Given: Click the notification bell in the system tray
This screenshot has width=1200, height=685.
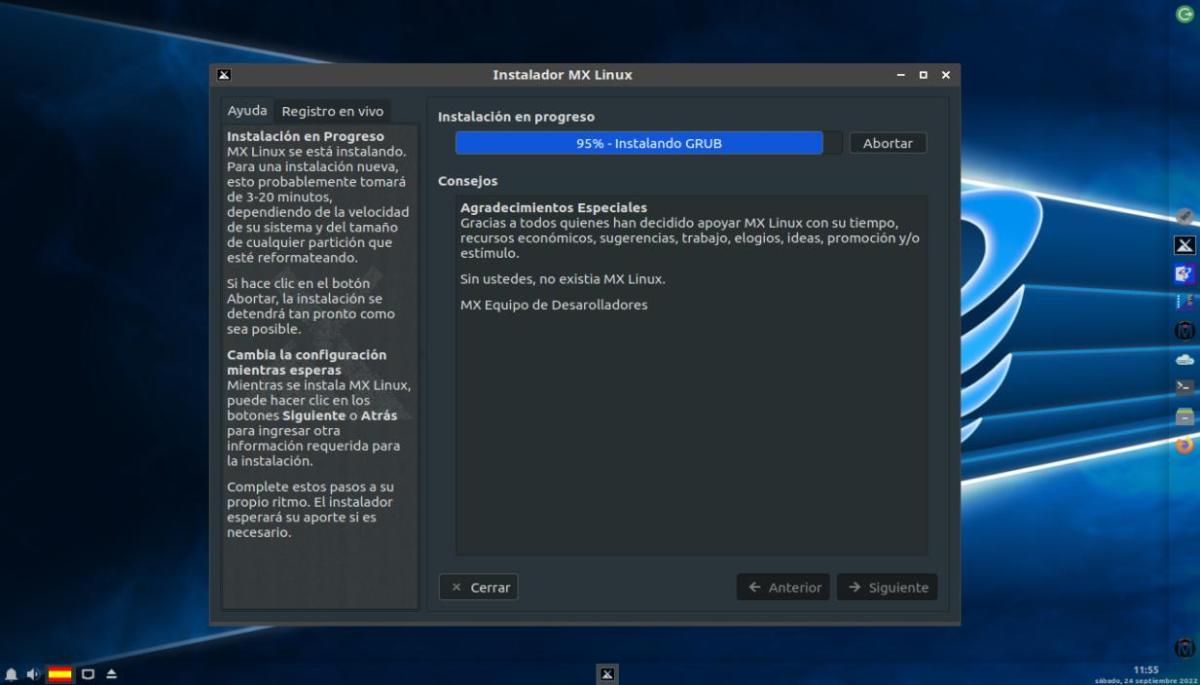Looking at the screenshot, I should (11, 674).
